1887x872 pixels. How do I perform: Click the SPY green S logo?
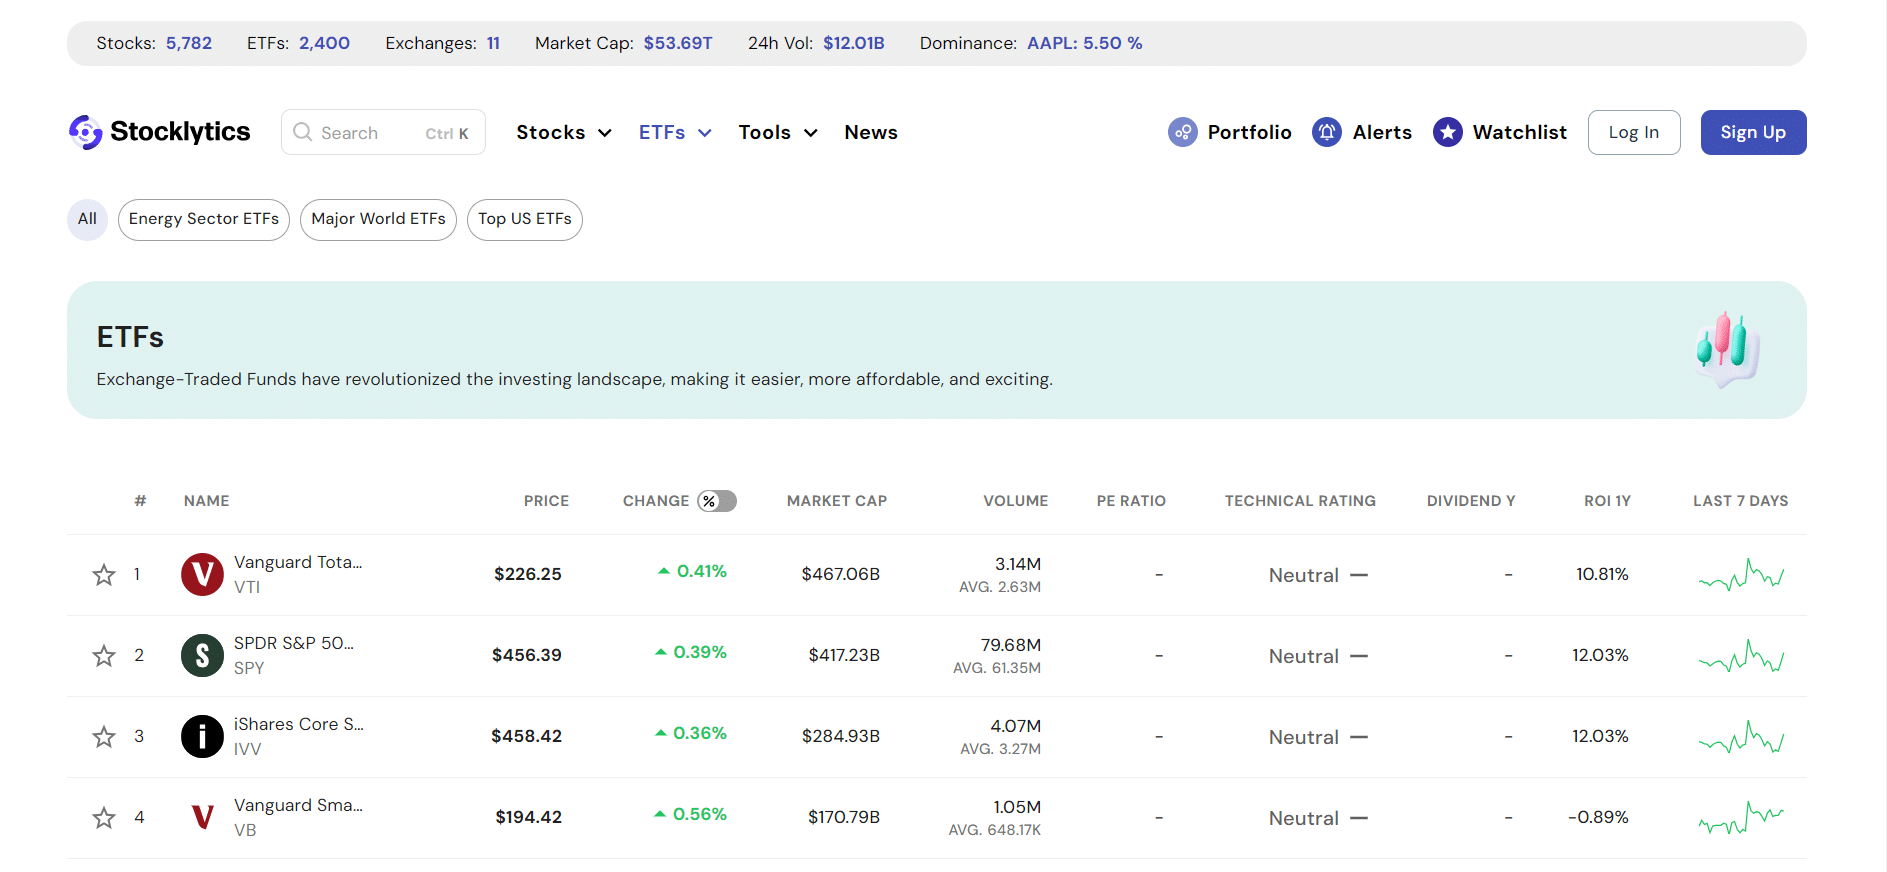click(202, 656)
